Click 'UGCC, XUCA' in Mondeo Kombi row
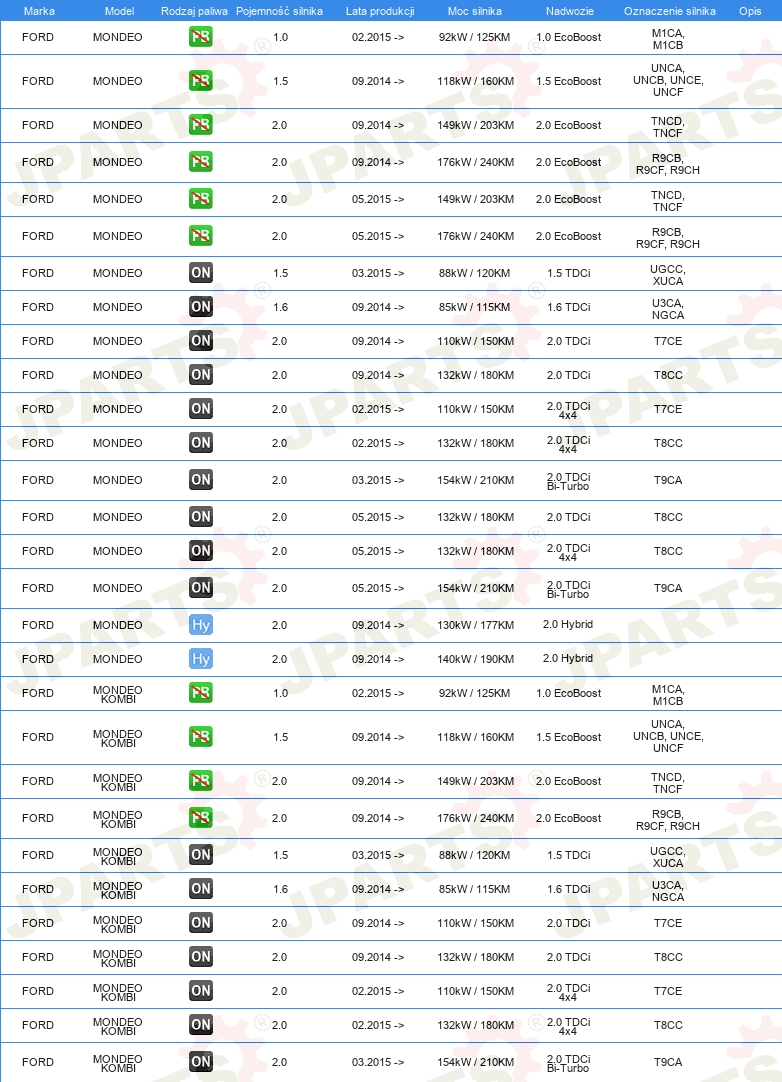Viewport: 782px width, 1082px height. click(x=668, y=857)
